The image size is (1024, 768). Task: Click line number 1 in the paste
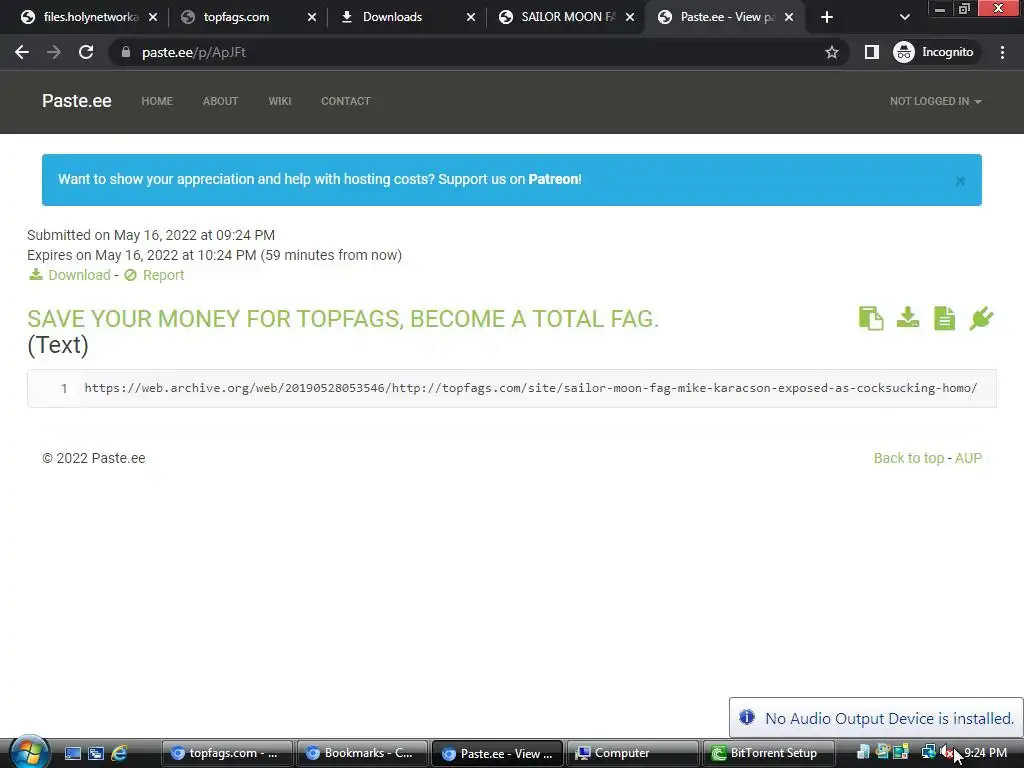[x=64, y=389]
